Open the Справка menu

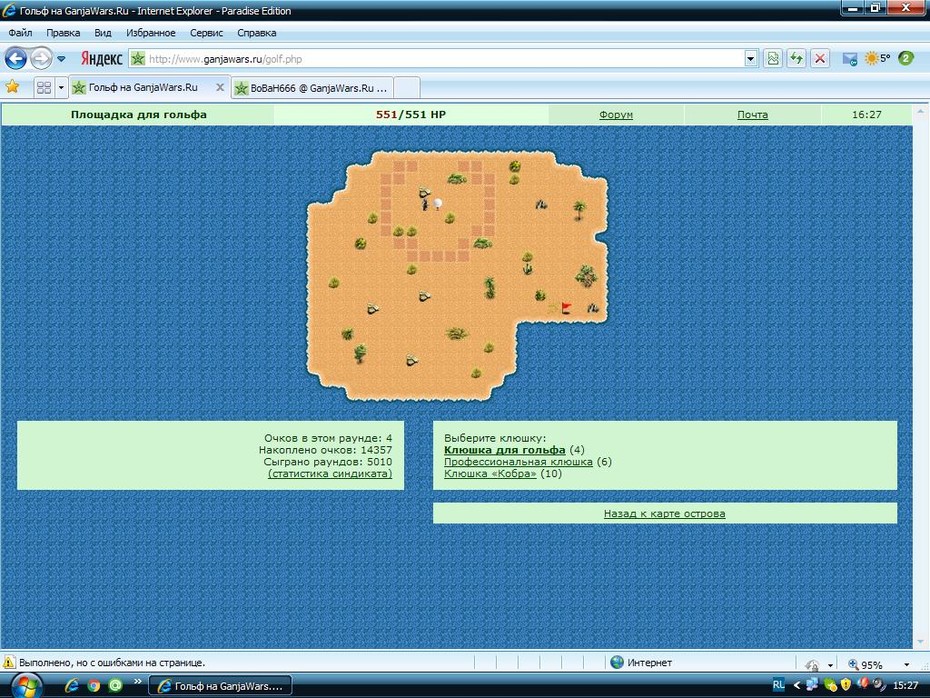[x=257, y=33]
